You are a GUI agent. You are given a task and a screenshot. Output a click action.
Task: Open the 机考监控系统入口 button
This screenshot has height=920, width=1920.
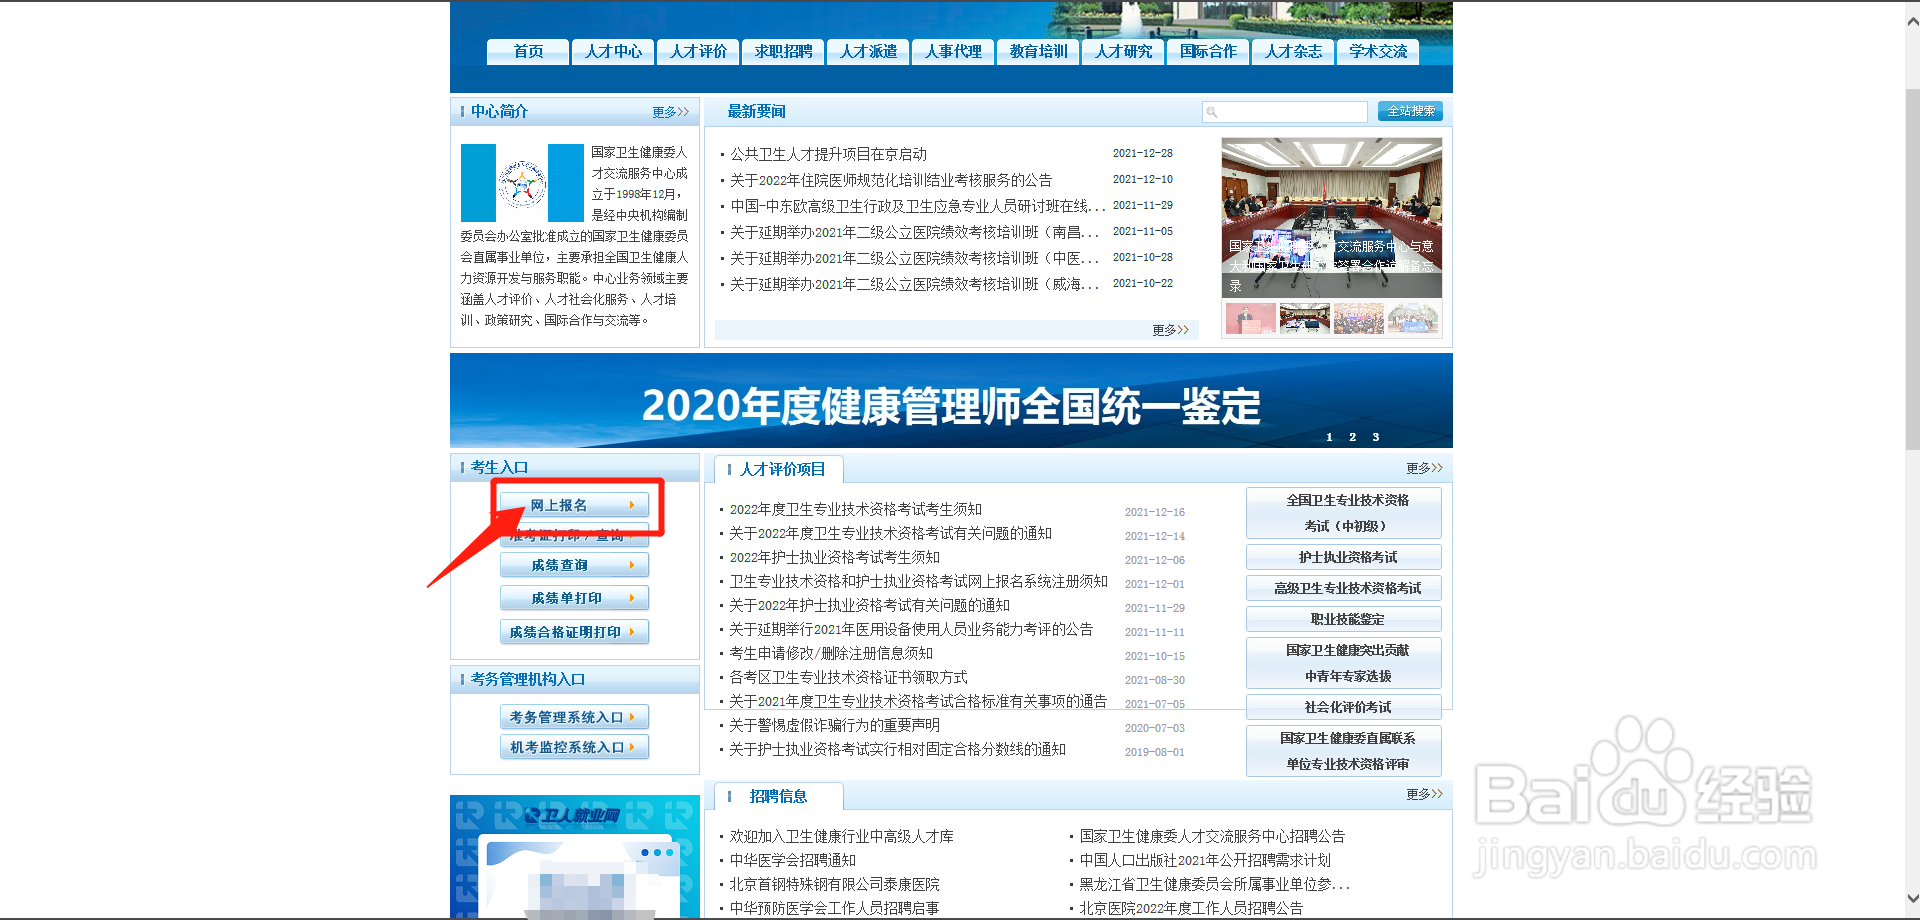click(574, 747)
